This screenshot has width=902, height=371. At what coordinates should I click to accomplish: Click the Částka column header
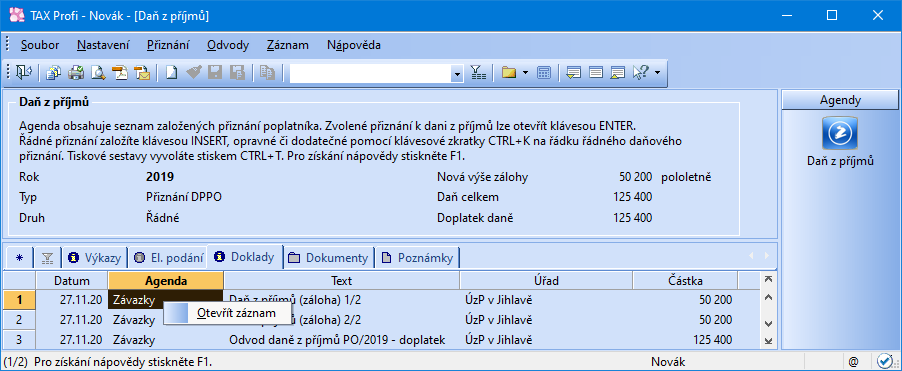tap(685, 281)
